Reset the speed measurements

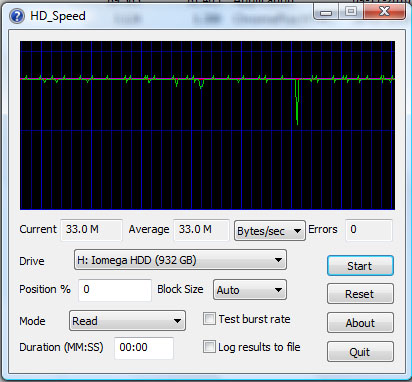(x=360, y=294)
